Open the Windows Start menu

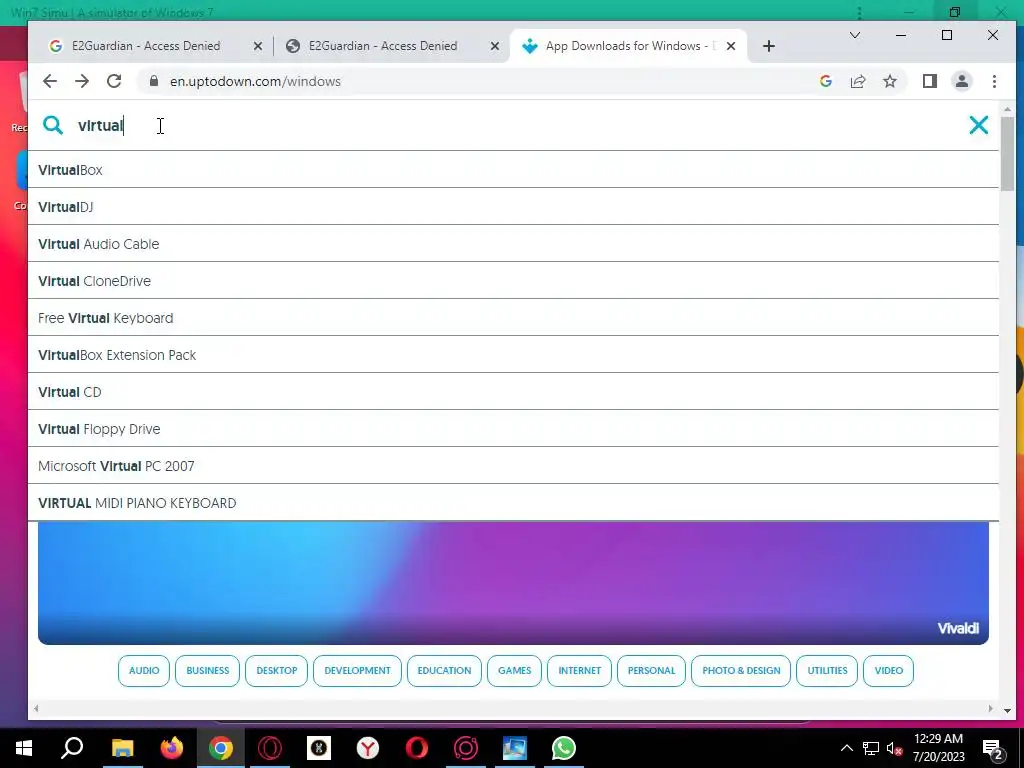pyautogui.click(x=24, y=748)
